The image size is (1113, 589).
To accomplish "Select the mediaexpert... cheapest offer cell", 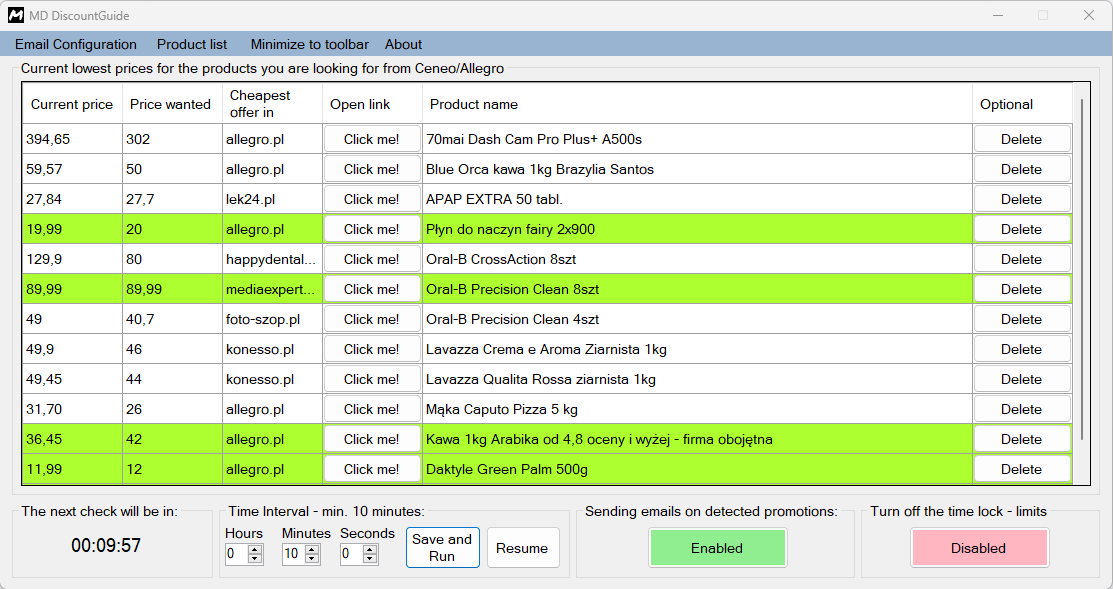I will (x=273, y=289).
